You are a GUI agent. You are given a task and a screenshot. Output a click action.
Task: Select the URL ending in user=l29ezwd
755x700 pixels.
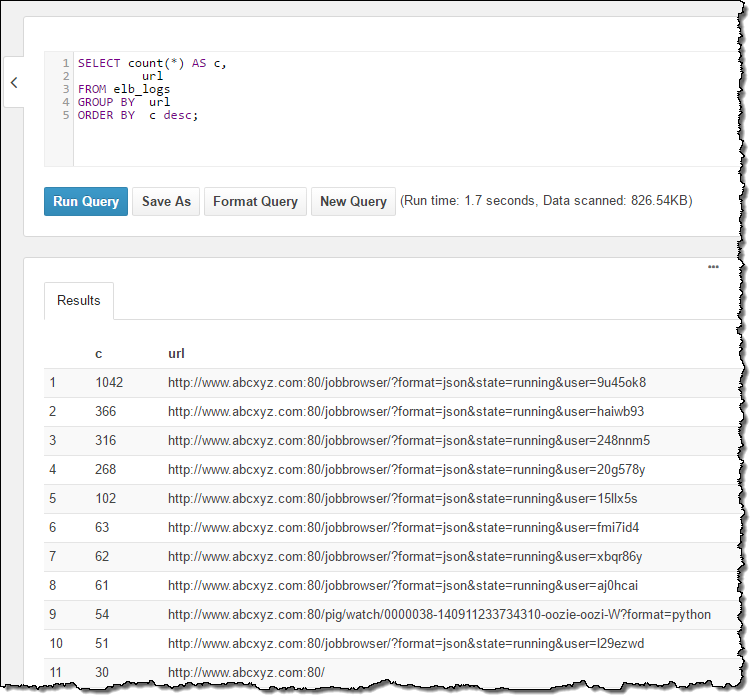(406, 643)
